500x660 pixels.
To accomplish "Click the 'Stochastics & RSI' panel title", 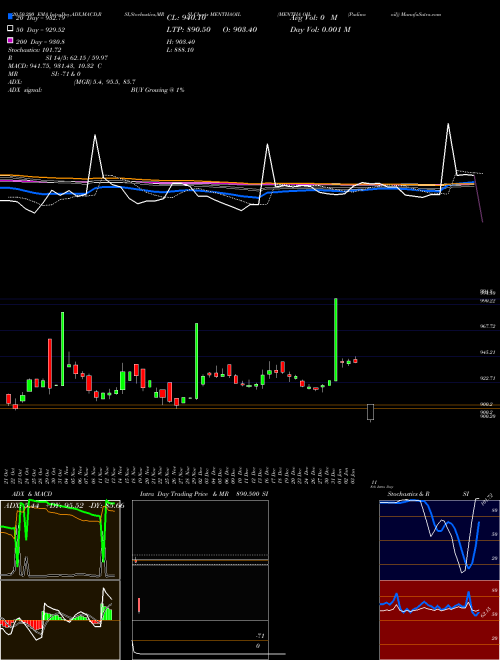I will tap(428, 494).
